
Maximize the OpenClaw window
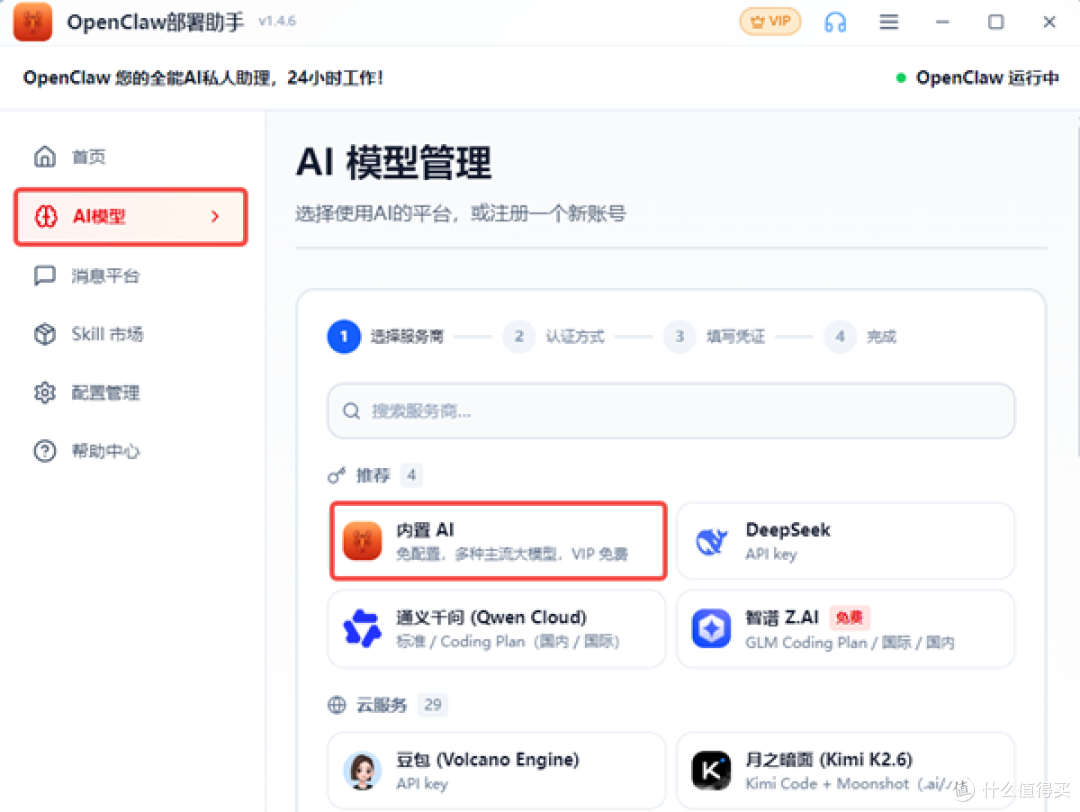[995, 22]
